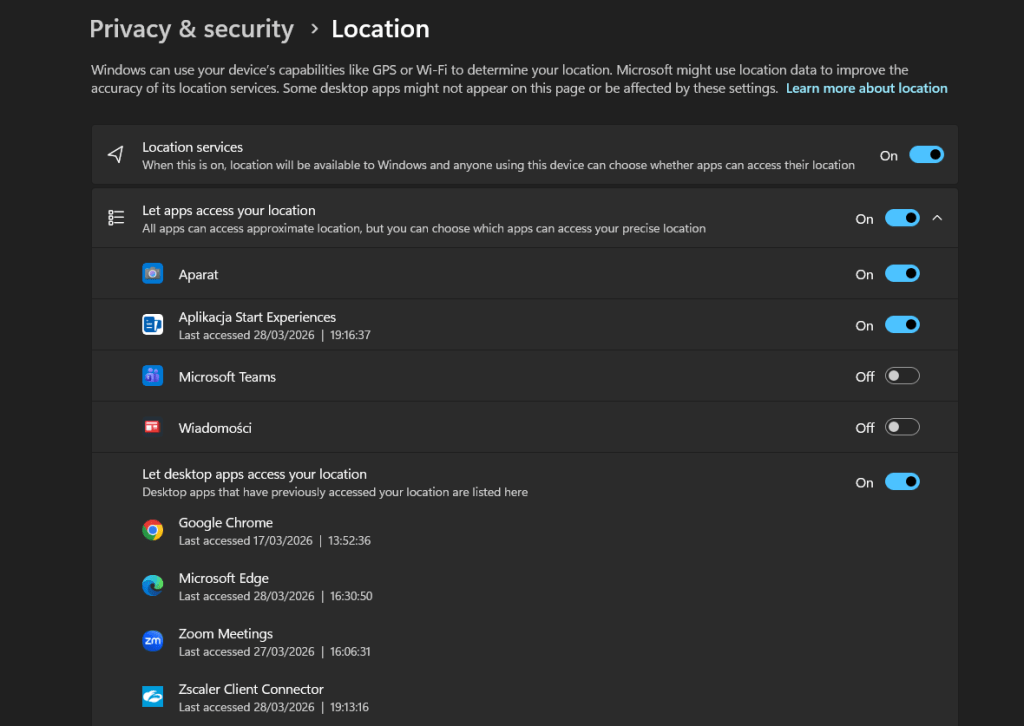Click the Microsoft Teams icon
This screenshot has height=726, width=1024.
tap(152, 377)
